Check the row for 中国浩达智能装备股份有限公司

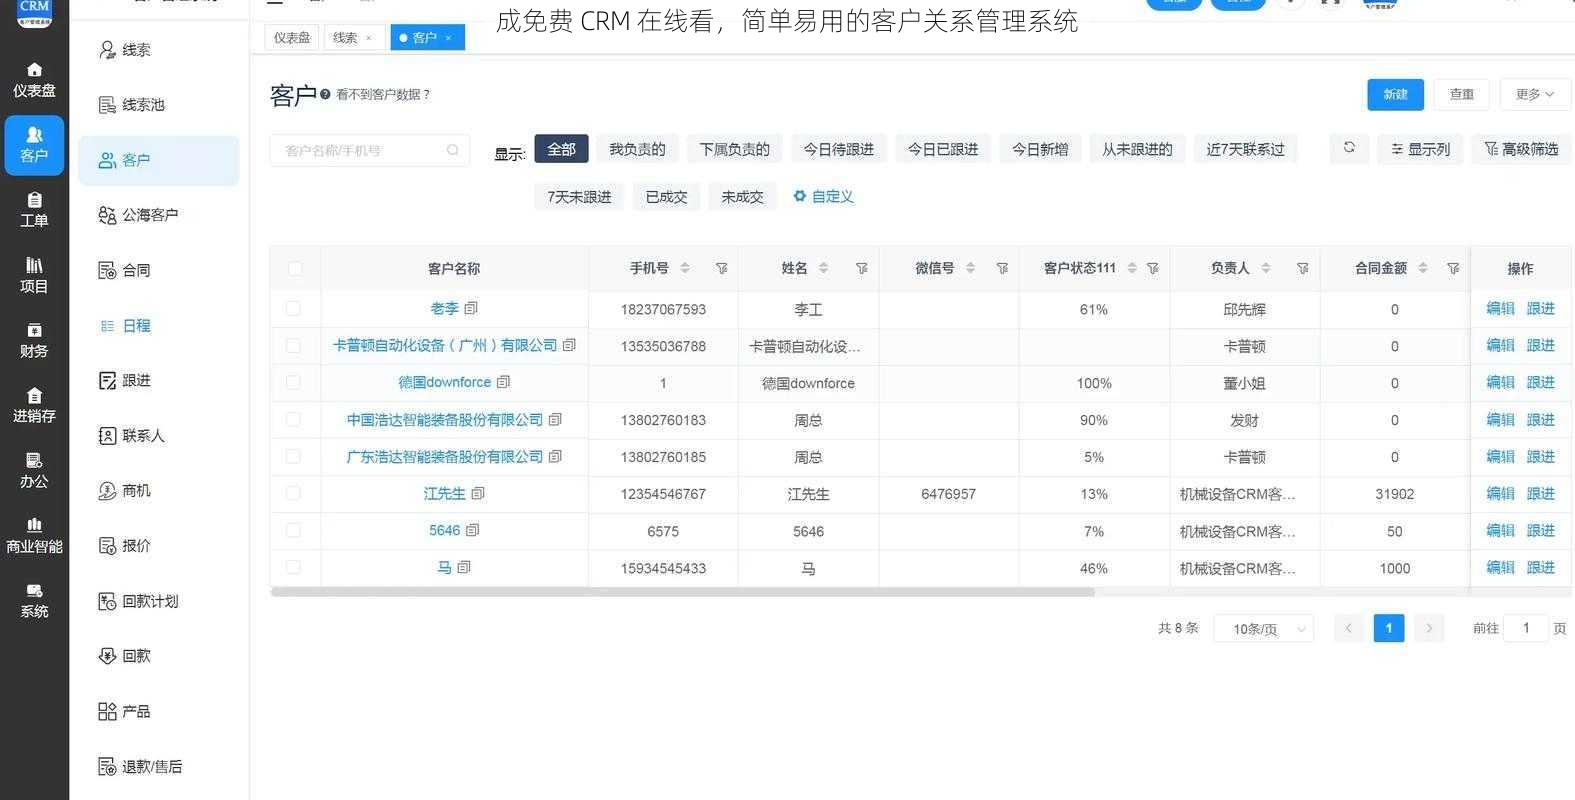click(293, 419)
